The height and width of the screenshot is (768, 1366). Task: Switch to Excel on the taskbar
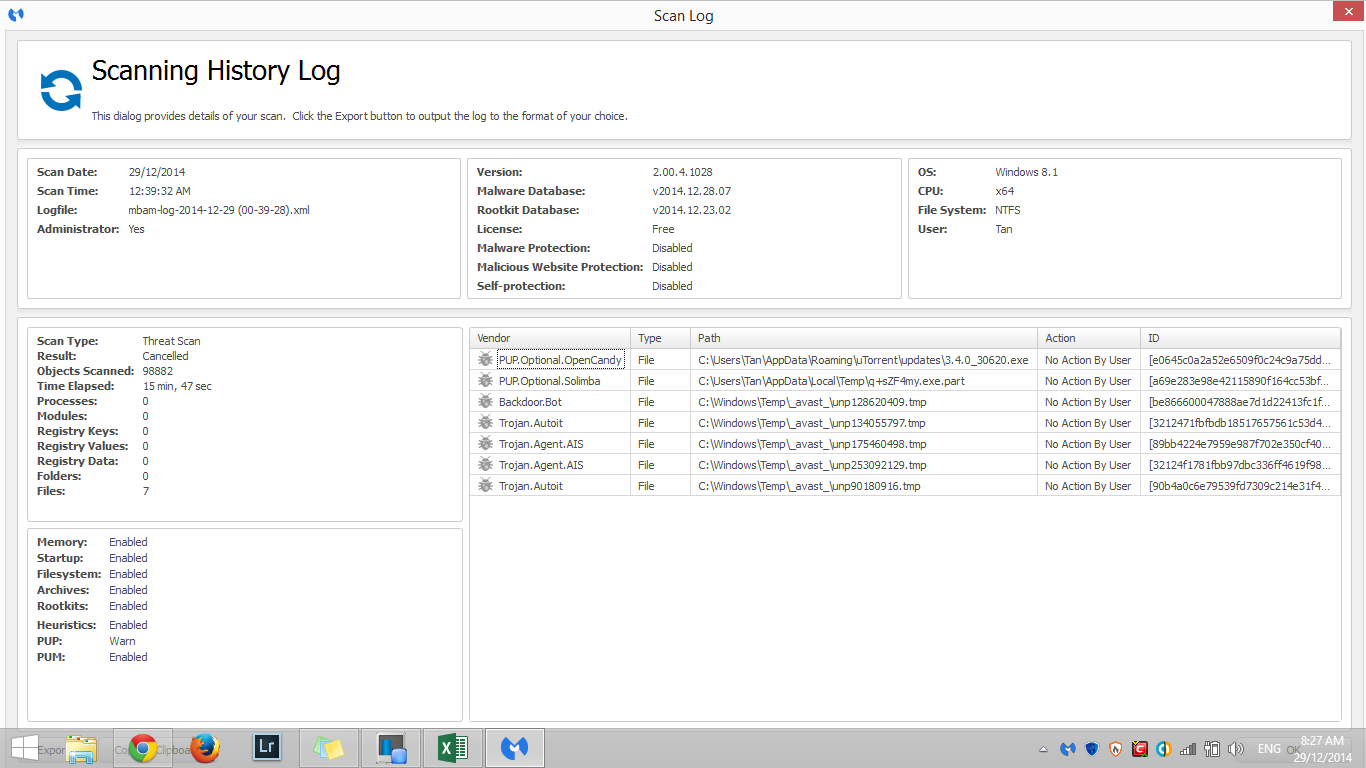pyautogui.click(x=452, y=748)
